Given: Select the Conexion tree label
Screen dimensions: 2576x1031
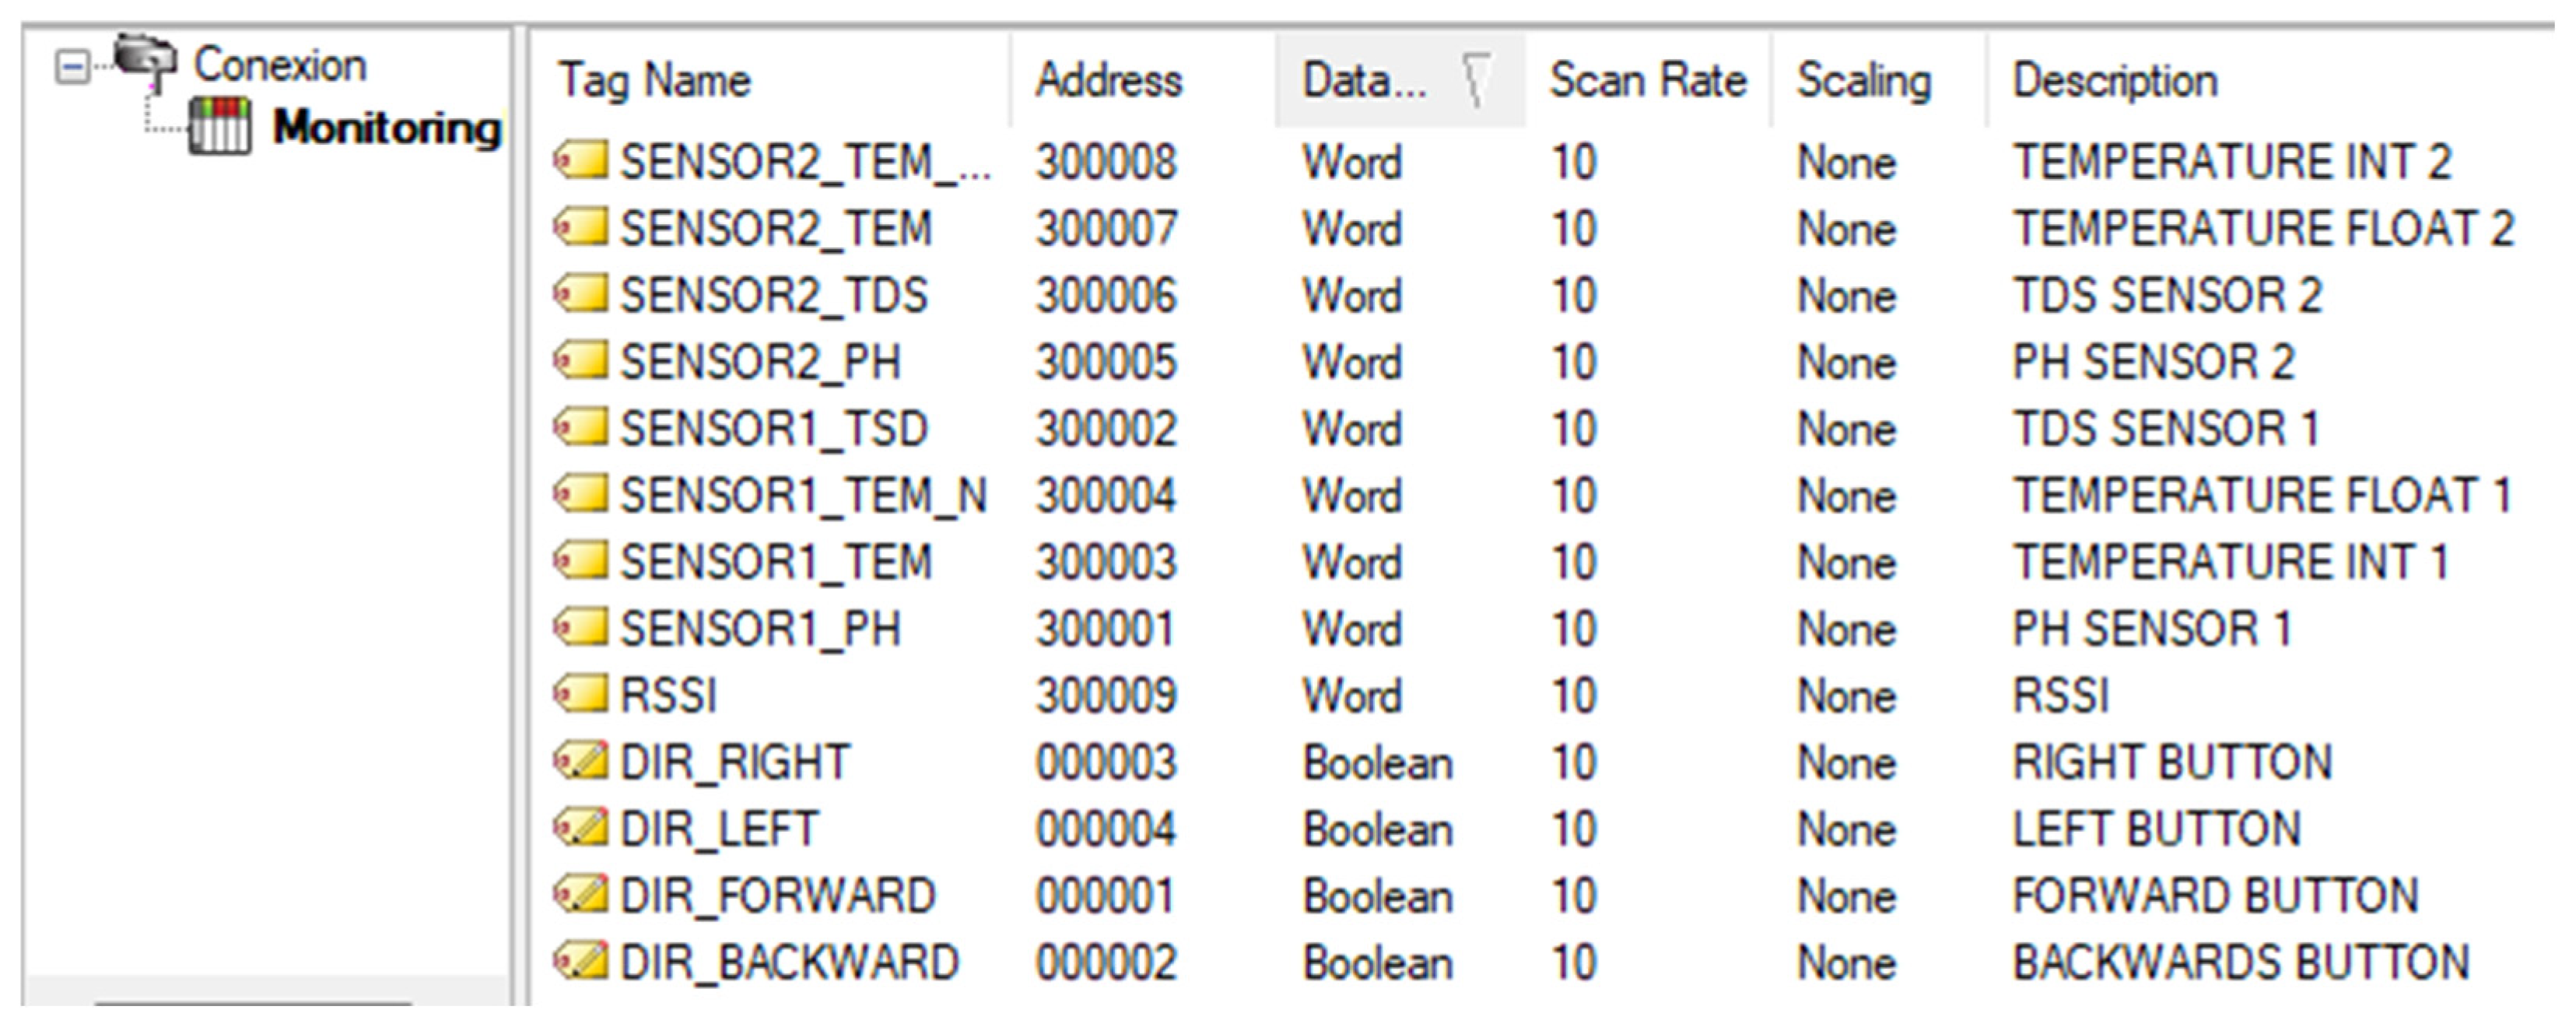Looking at the screenshot, I should [x=280, y=65].
